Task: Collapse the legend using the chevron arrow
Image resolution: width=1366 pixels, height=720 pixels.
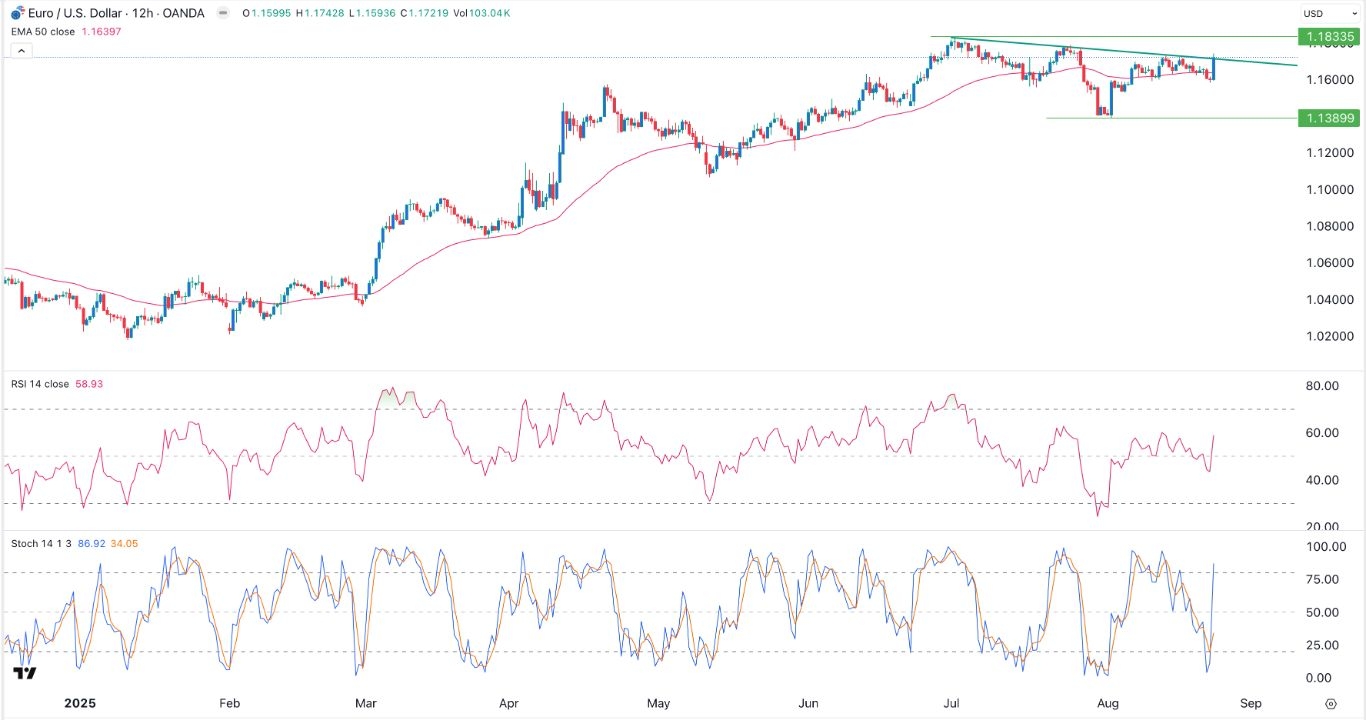Action: pos(21,50)
